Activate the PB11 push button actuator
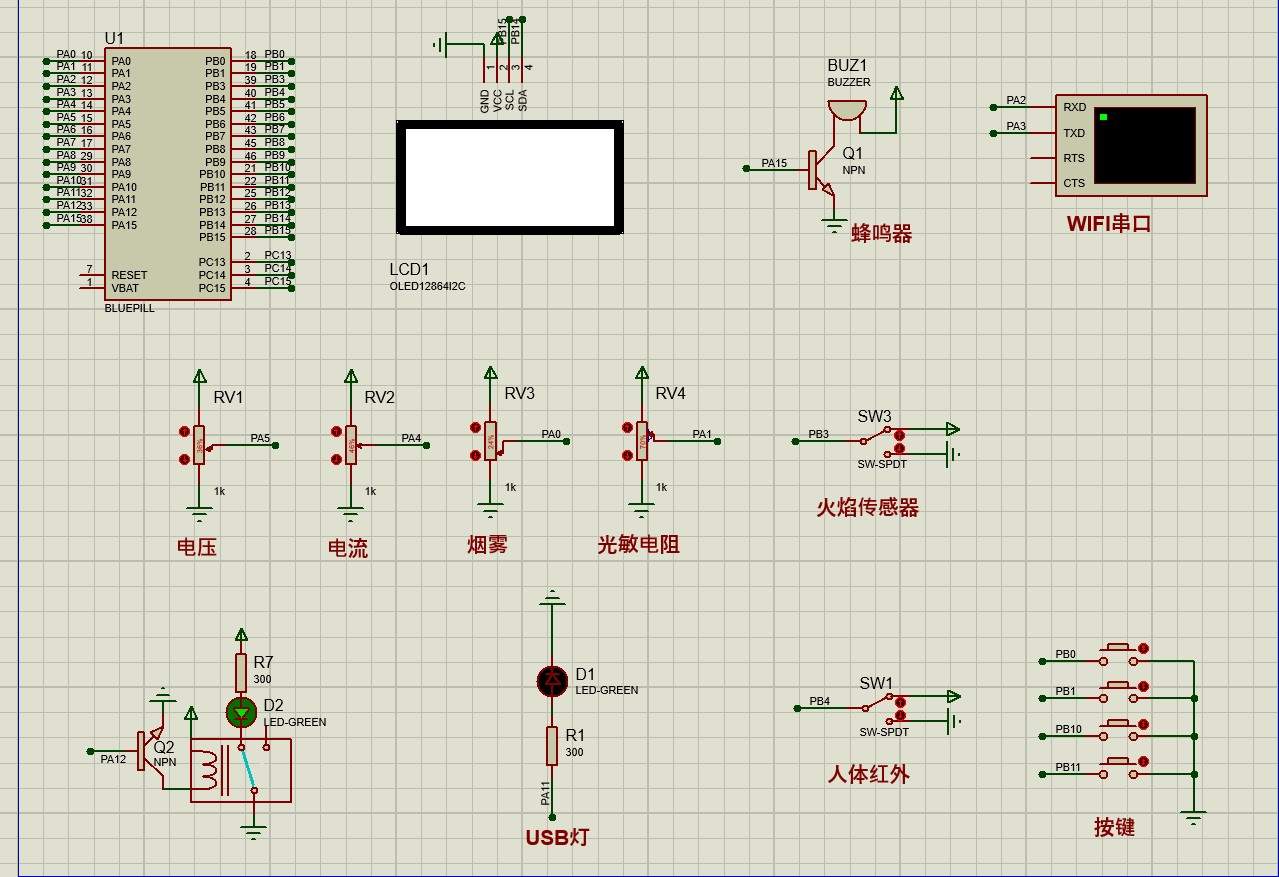The image size is (1279, 877). pos(1143,762)
